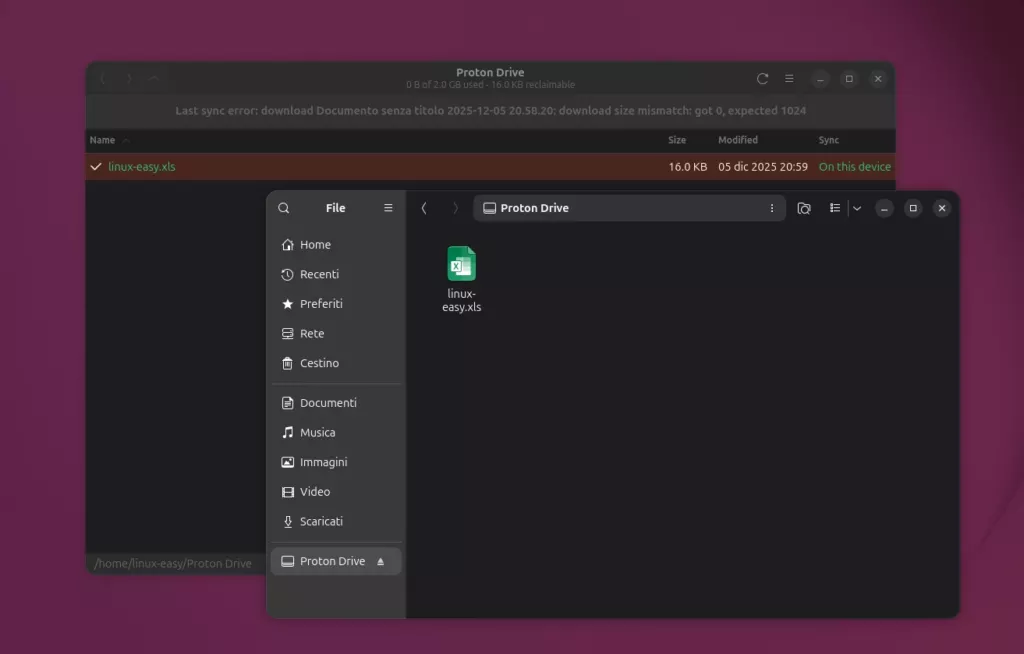Open Recenti in sidebar
Image resolution: width=1024 pixels, height=654 pixels.
click(336, 274)
